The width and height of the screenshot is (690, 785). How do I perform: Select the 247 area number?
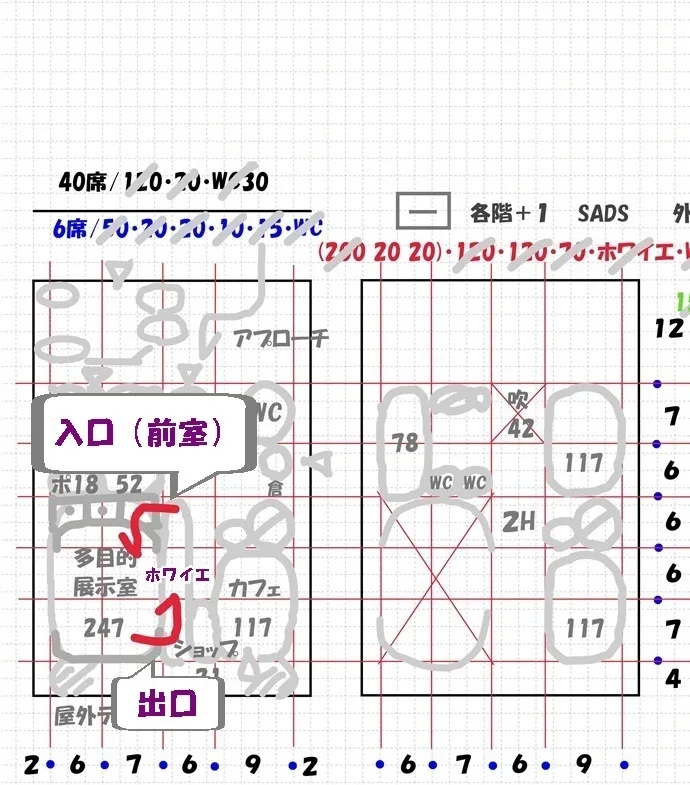tap(104, 628)
